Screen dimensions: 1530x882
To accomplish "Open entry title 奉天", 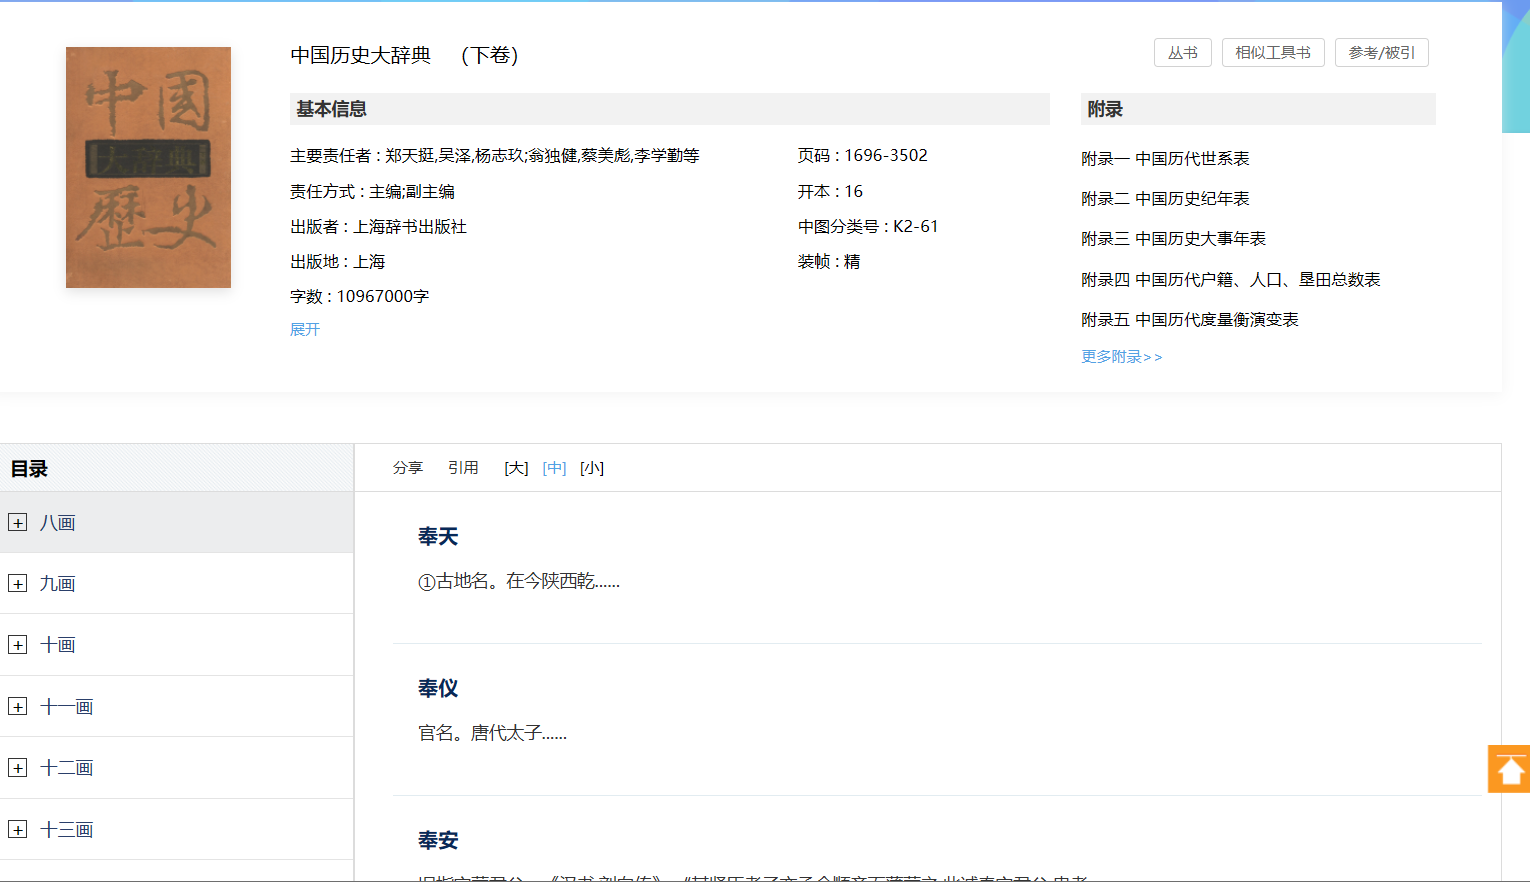I will [x=438, y=537].
